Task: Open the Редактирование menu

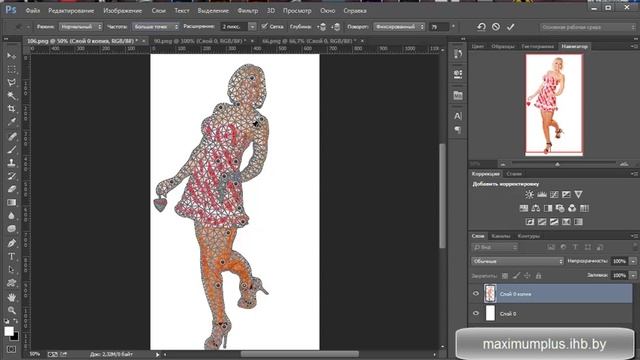Action: (71, 11)
